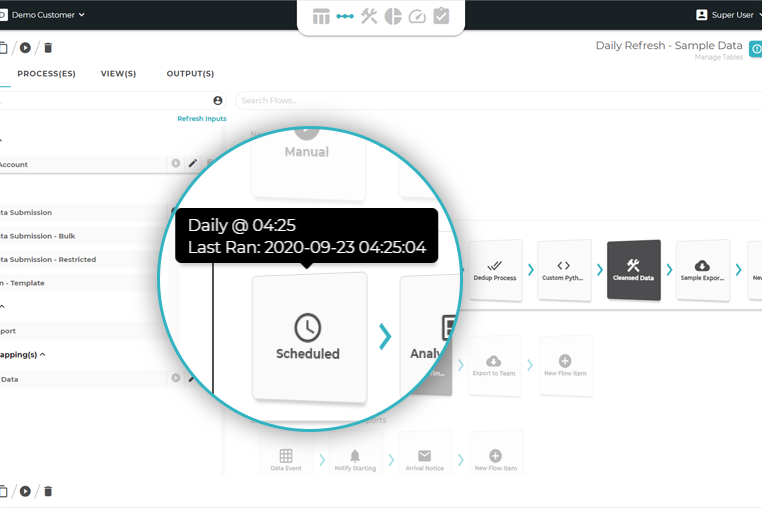
Task: Switch to the PROCESS(ES) tab
Action: pyautogui.click(x=46, y=74)
